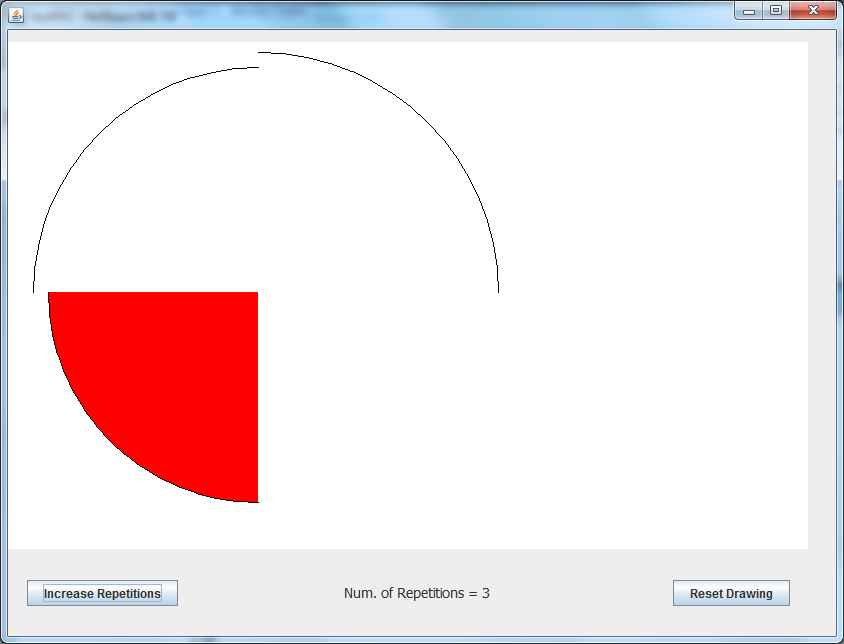Click the gap between the two arc tops
This screenshot has height=644, width=844.
point(258,60)
